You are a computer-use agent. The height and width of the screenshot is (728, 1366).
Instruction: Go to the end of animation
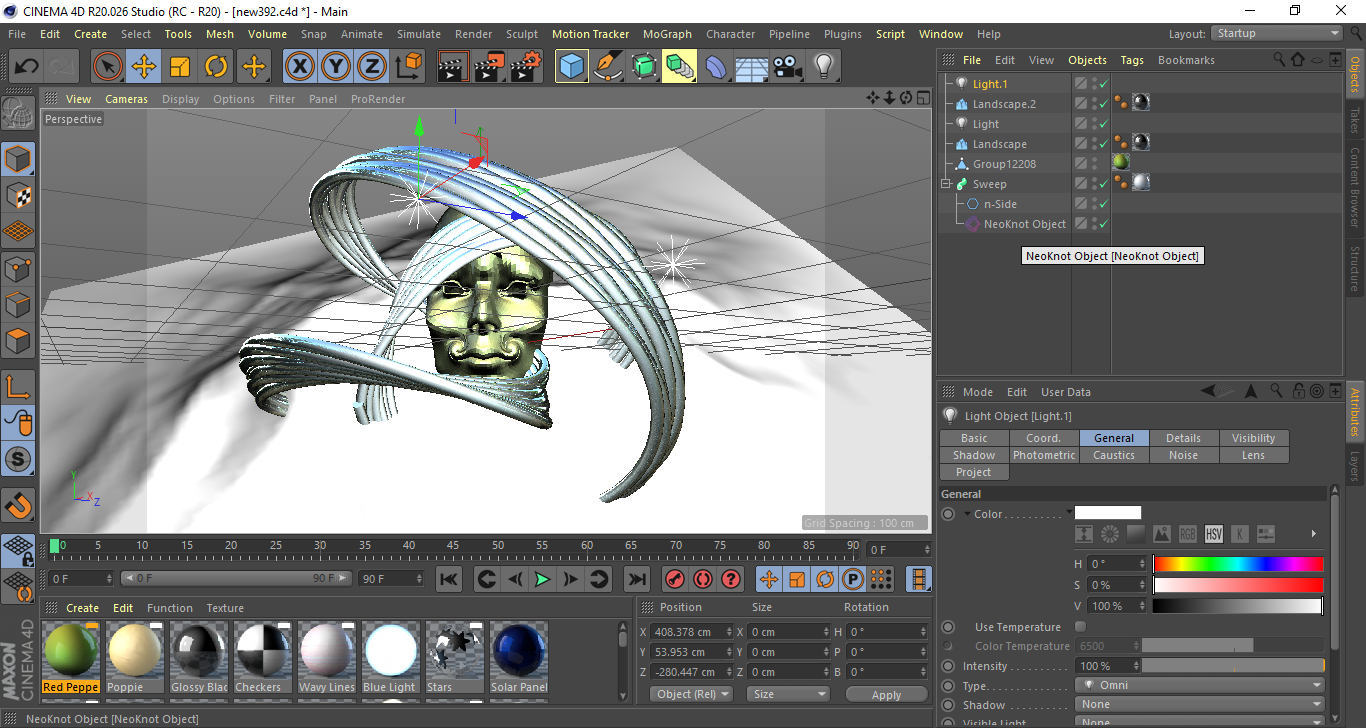[636, 579]
